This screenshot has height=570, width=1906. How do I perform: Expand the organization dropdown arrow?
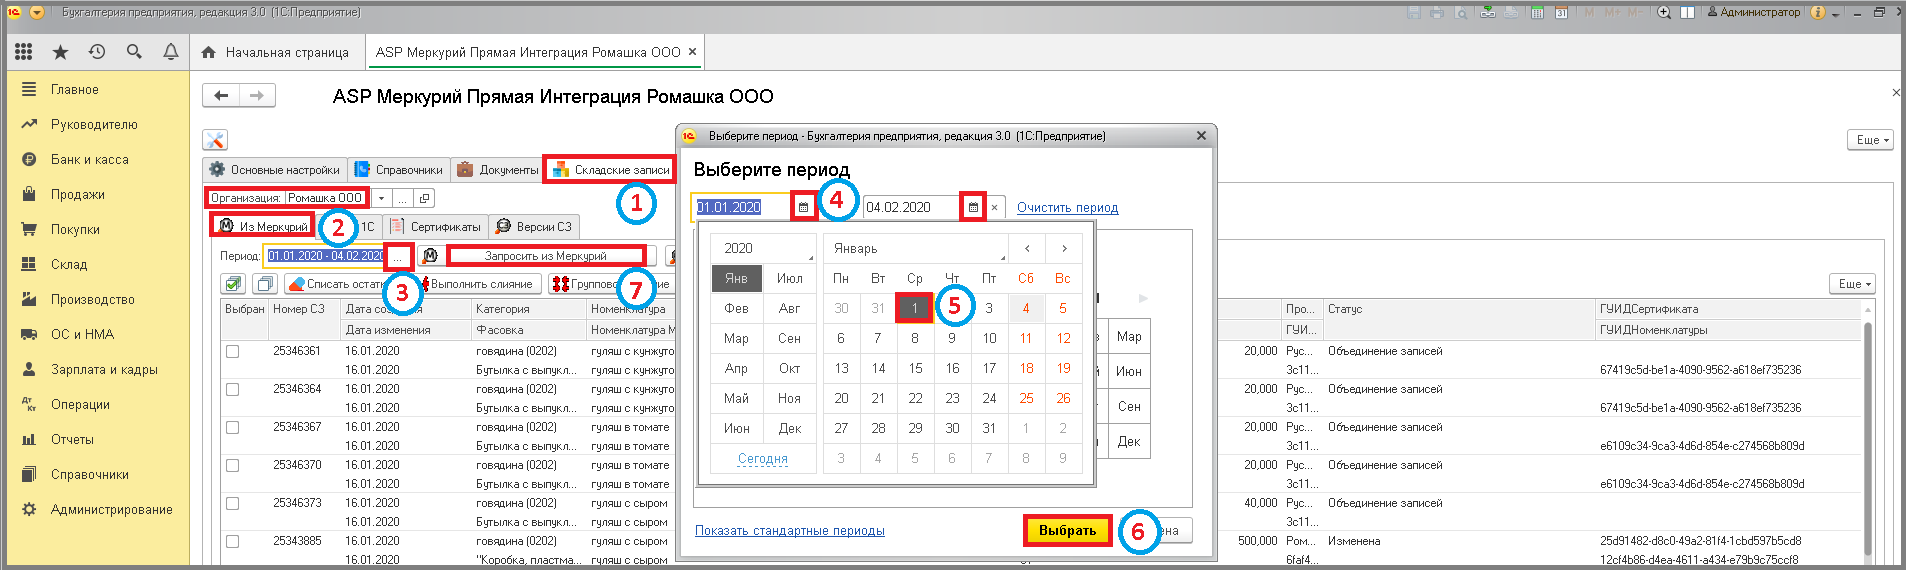pyautogui.click(x=381, y=198)
